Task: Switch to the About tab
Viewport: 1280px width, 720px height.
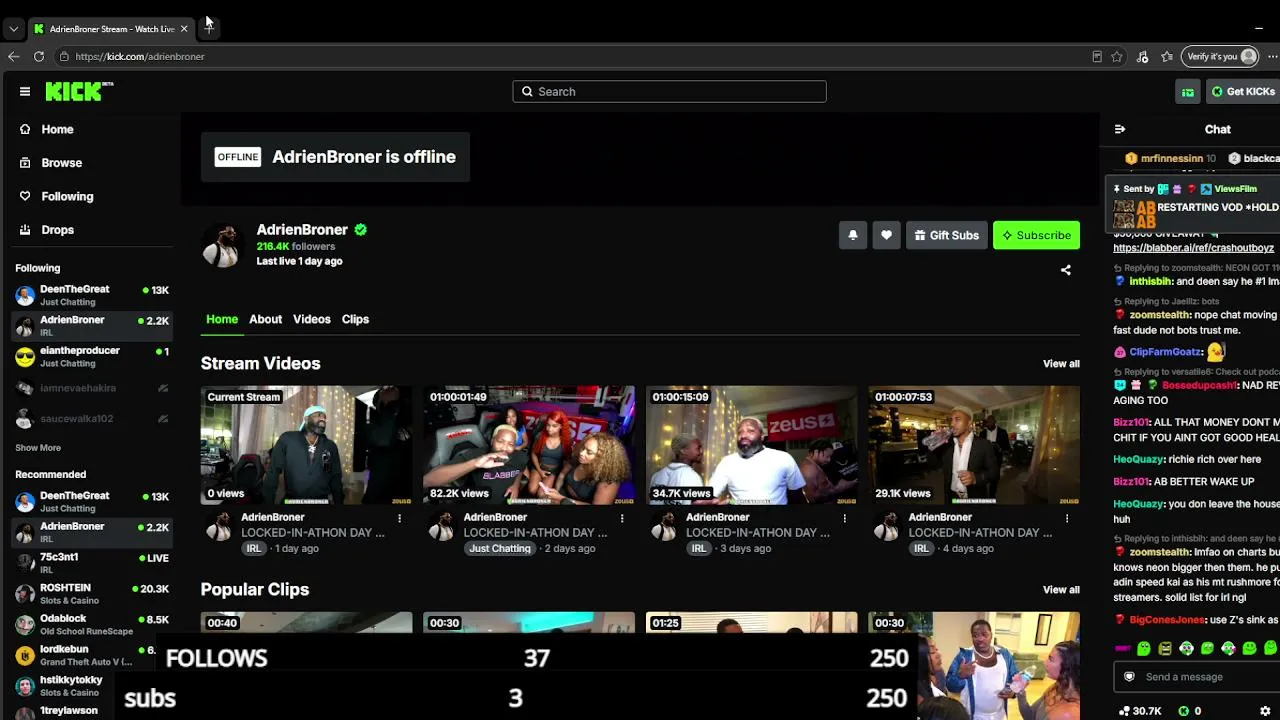Action: tap(265, 319)
